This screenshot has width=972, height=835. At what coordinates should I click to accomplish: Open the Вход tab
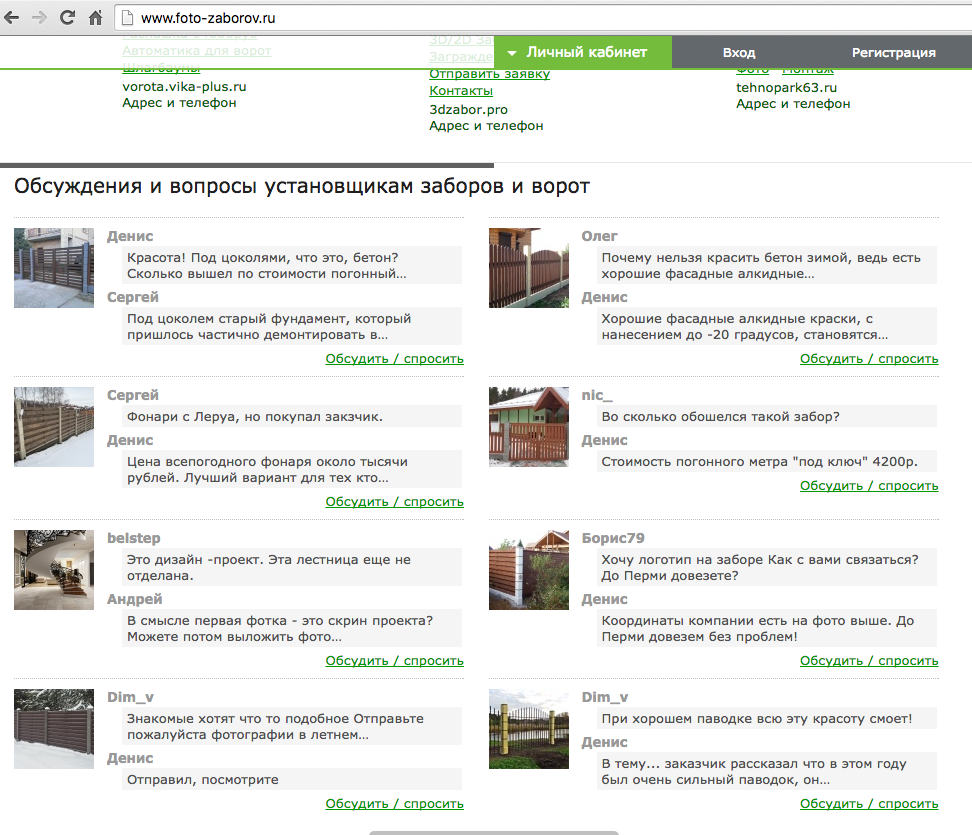[739, 53]
